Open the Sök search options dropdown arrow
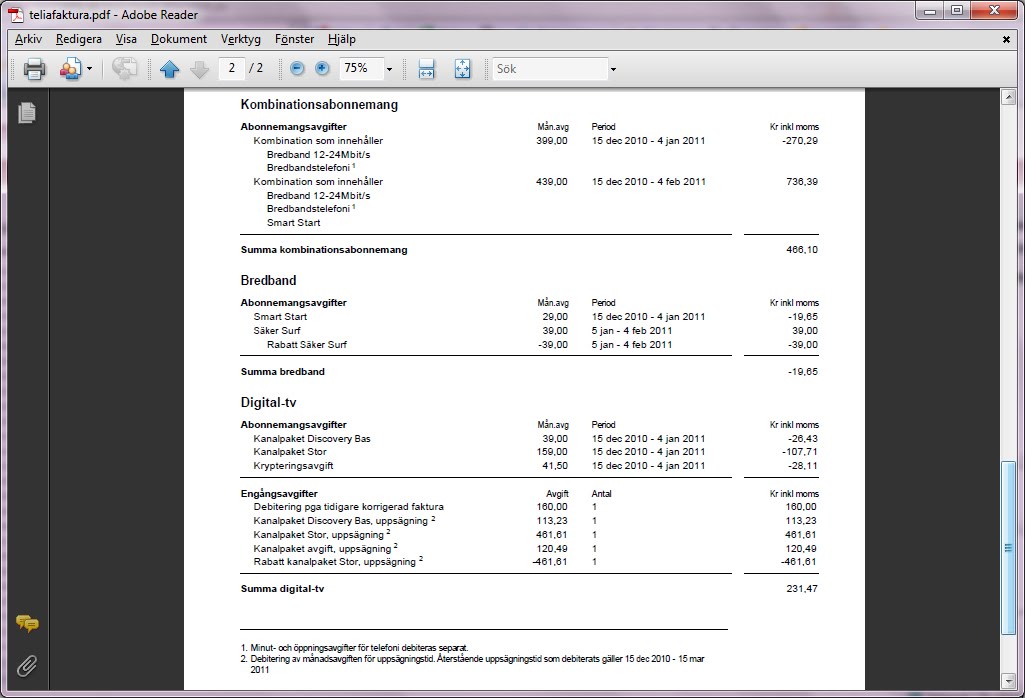 [613, 69]
